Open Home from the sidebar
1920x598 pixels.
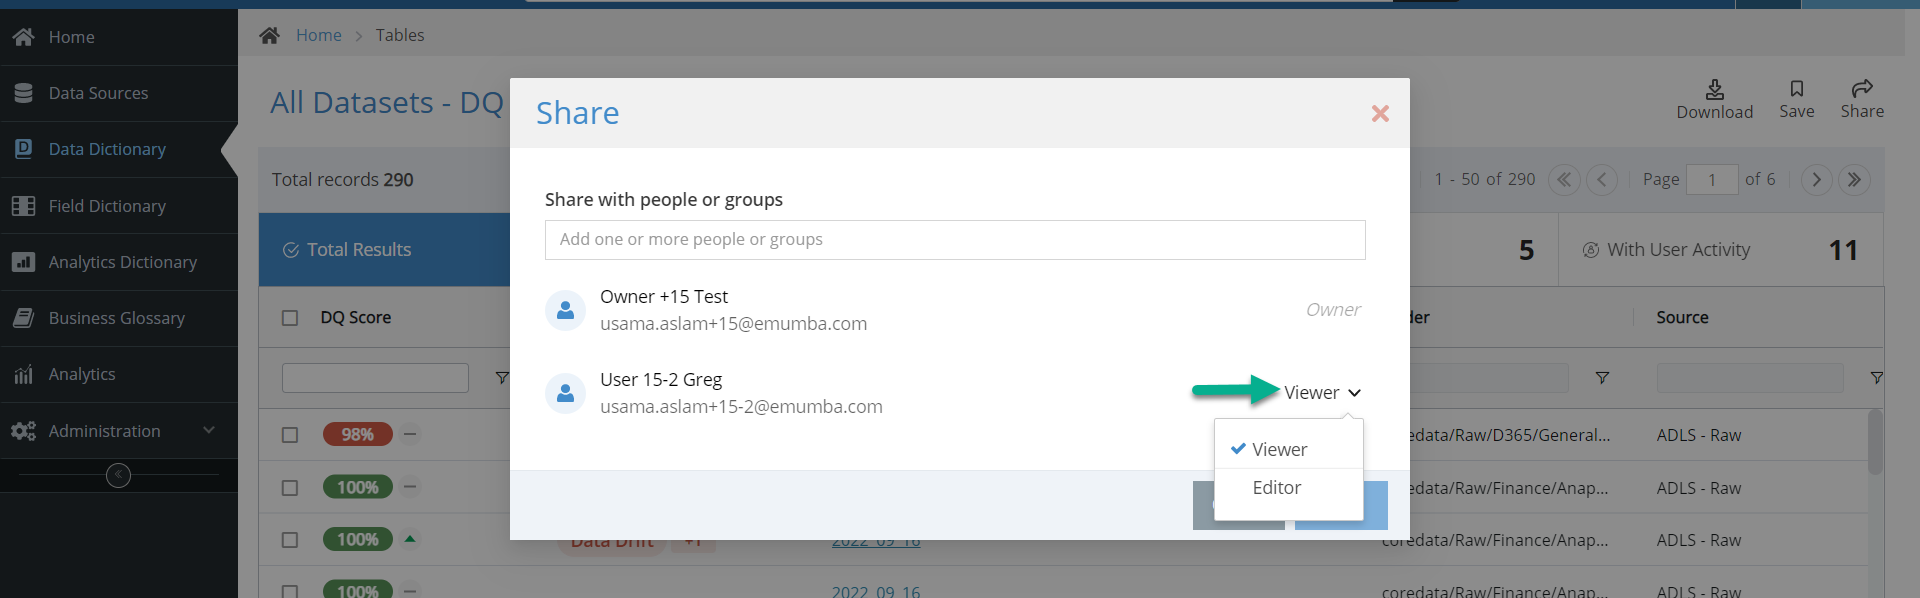tap(118, 37)
